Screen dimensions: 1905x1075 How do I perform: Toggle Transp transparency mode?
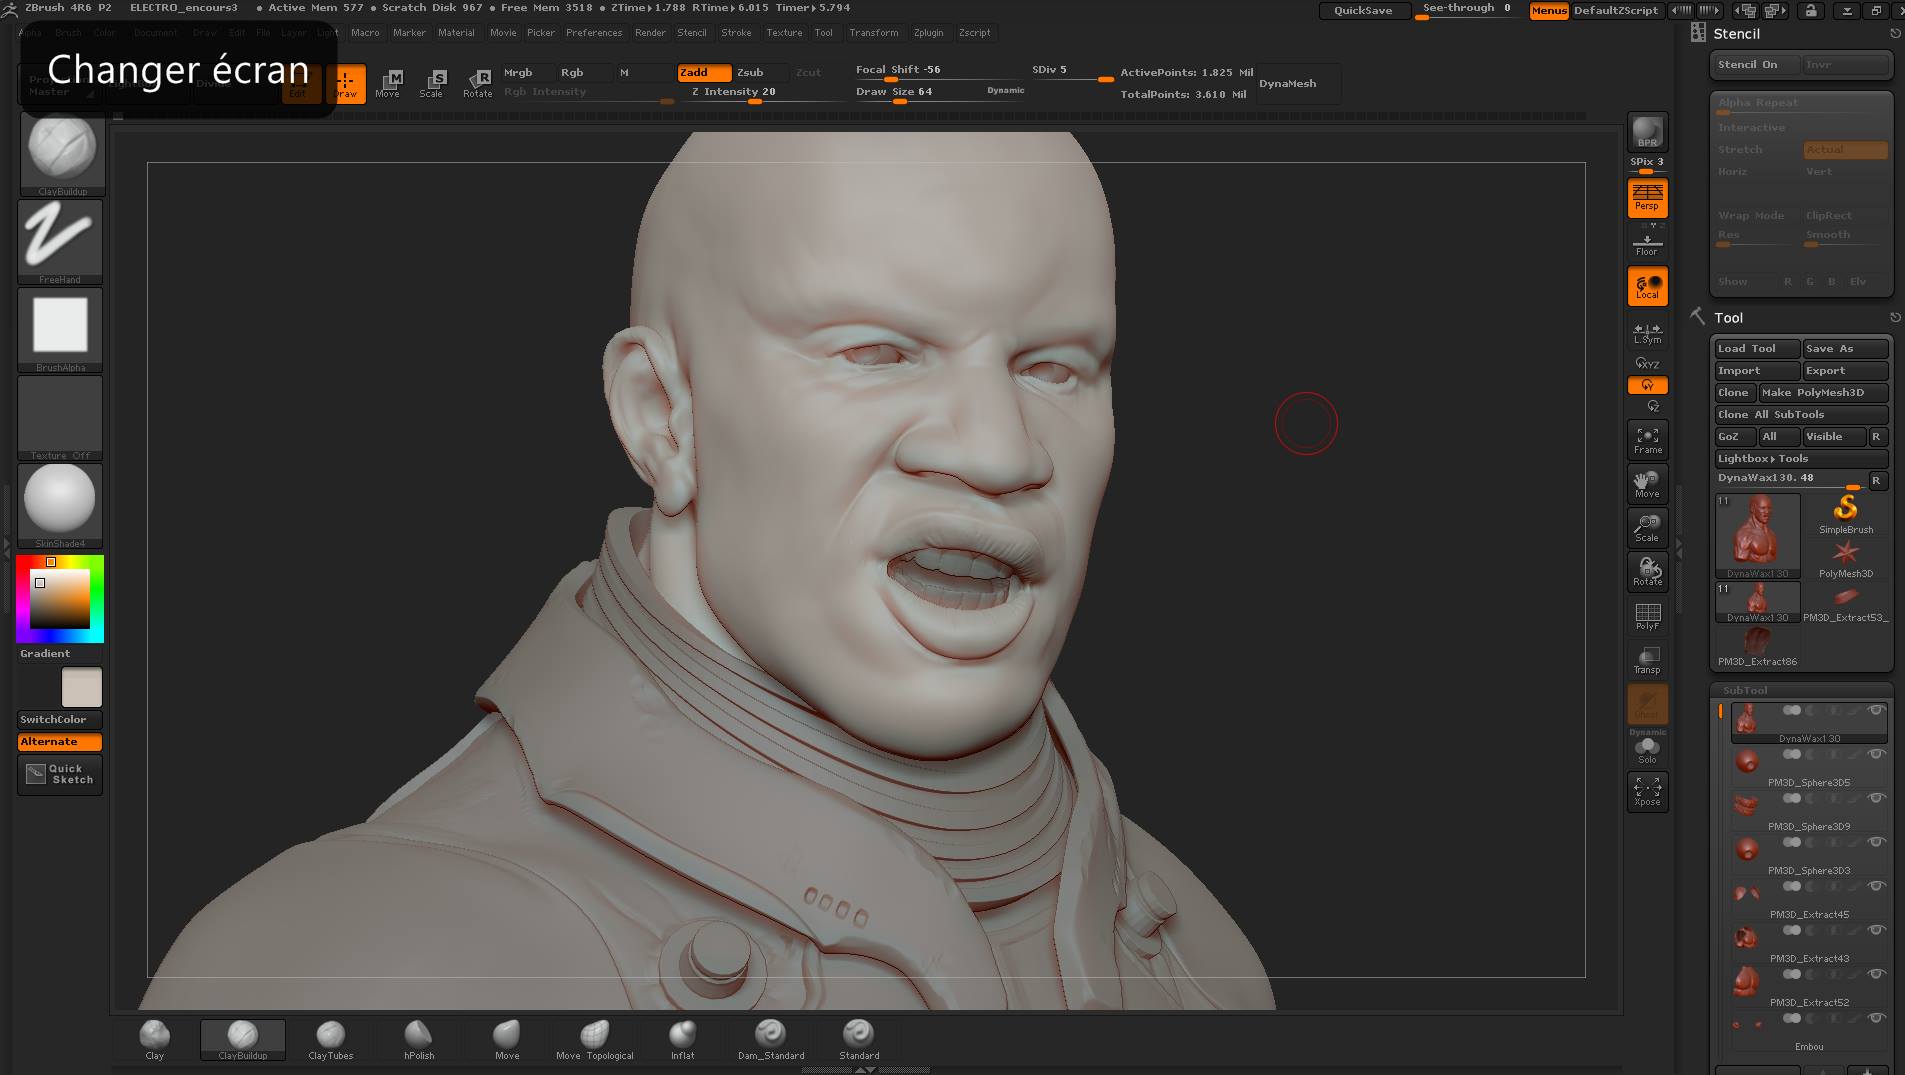1647,660
